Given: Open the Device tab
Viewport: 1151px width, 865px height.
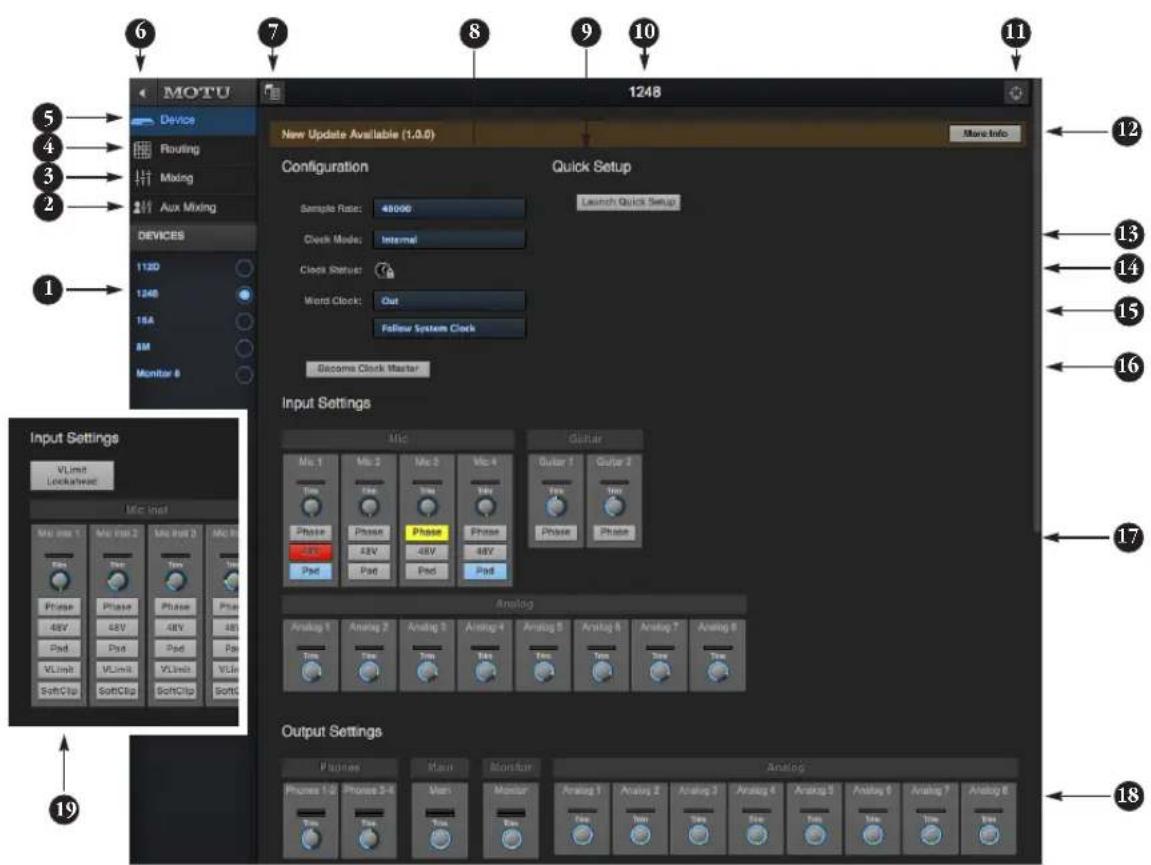Looking at the screenshot, I should tap(193, 120).
